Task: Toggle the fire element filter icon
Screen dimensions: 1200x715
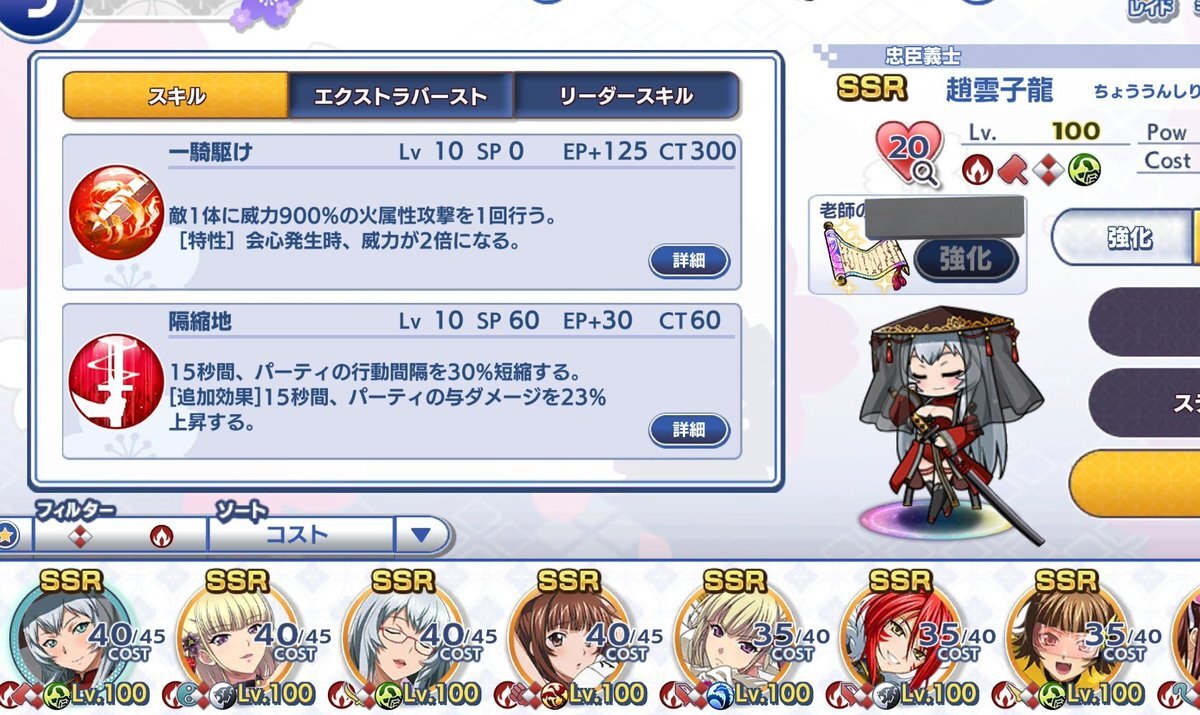Action: click(x=161, y=537)
